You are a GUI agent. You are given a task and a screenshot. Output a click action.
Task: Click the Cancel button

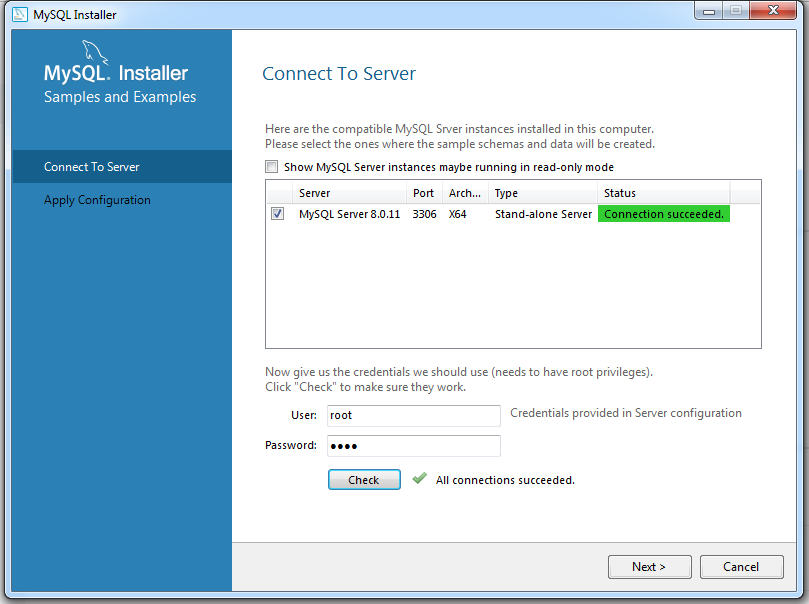[x=741, y=567]
